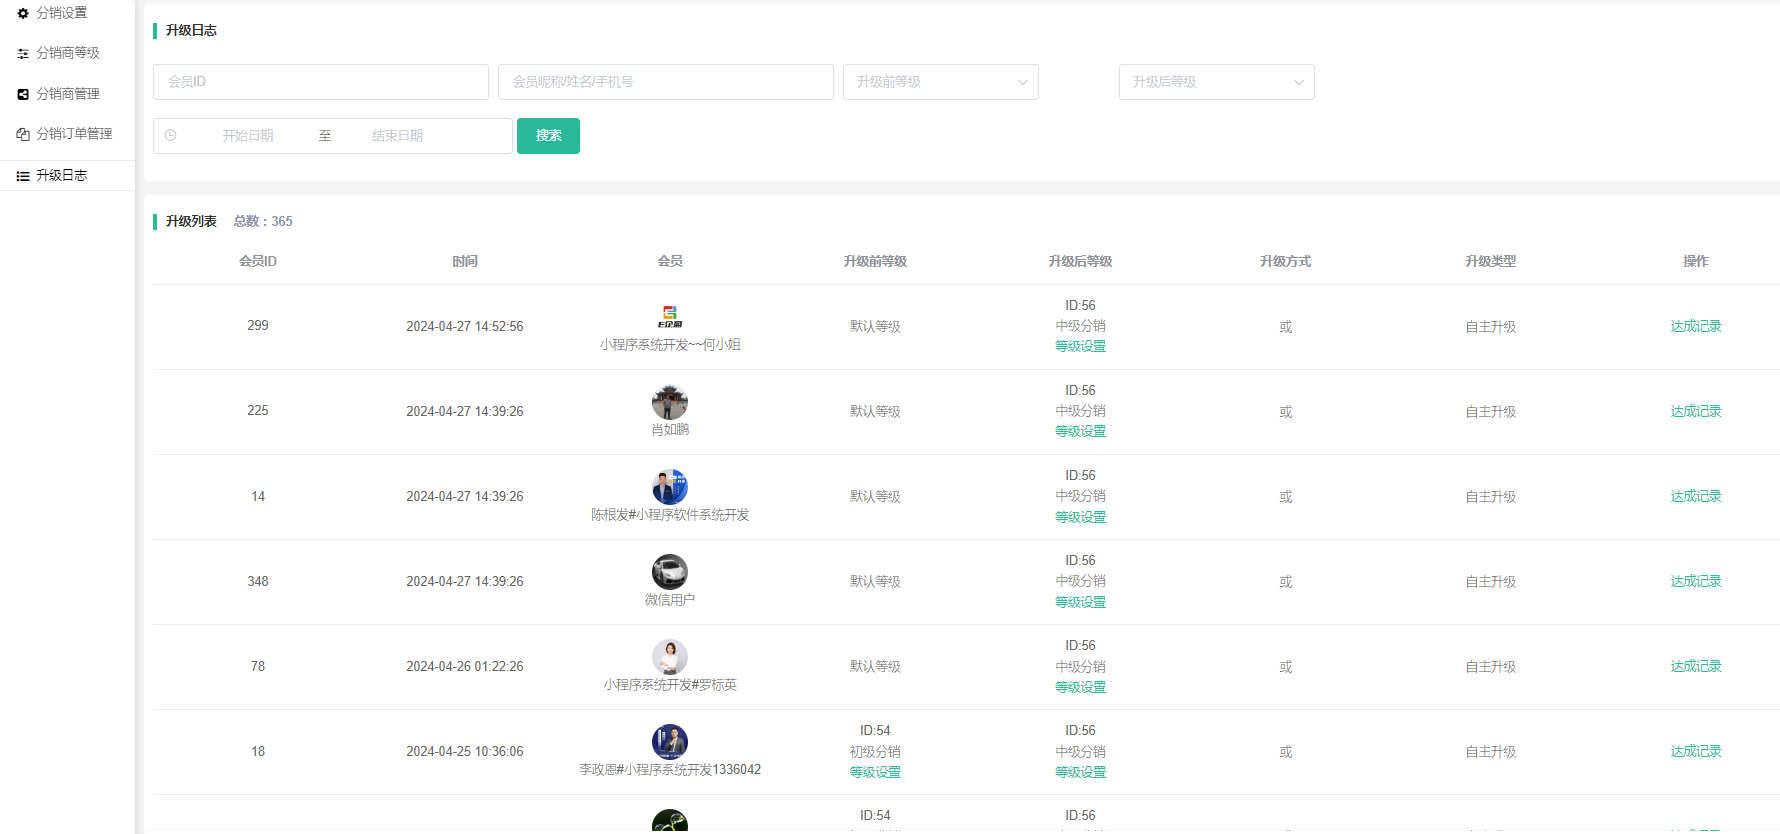The image size is (1780, 834).
Task: Click the icon beside 分销商管理
Action: [x=23, y=94]
